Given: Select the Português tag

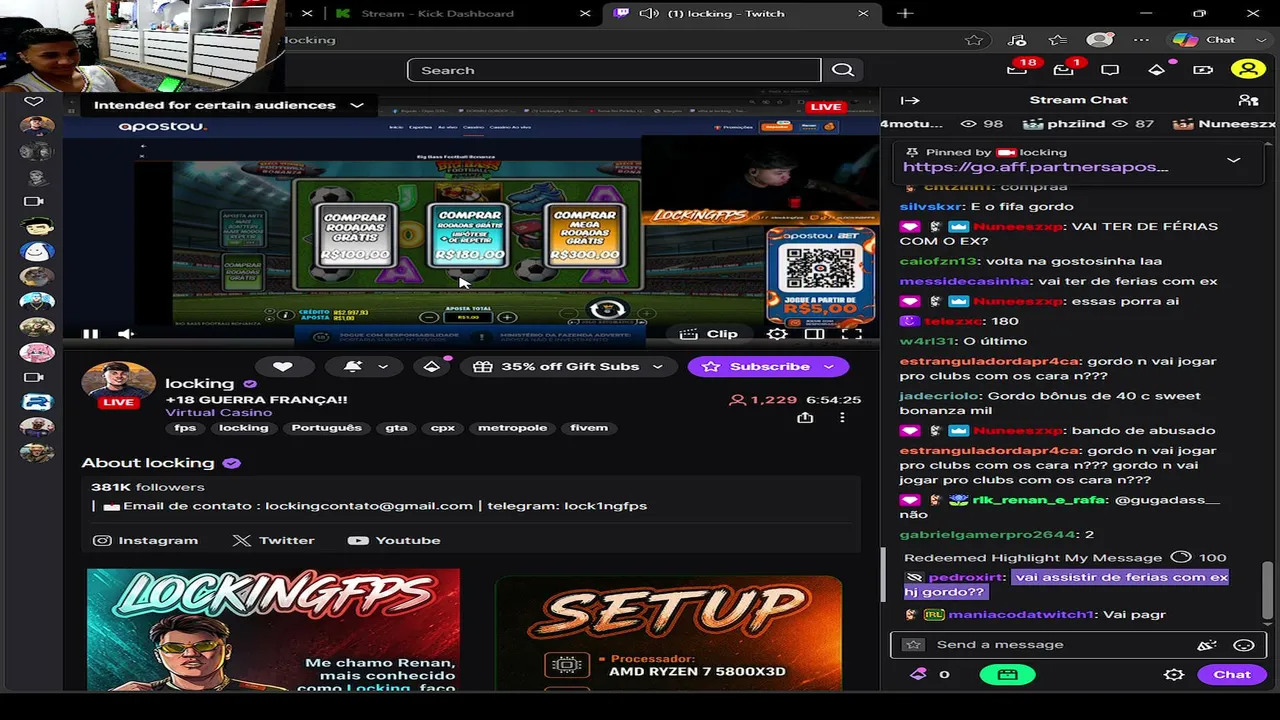Looking at the screenshot, I should point(326,428).
